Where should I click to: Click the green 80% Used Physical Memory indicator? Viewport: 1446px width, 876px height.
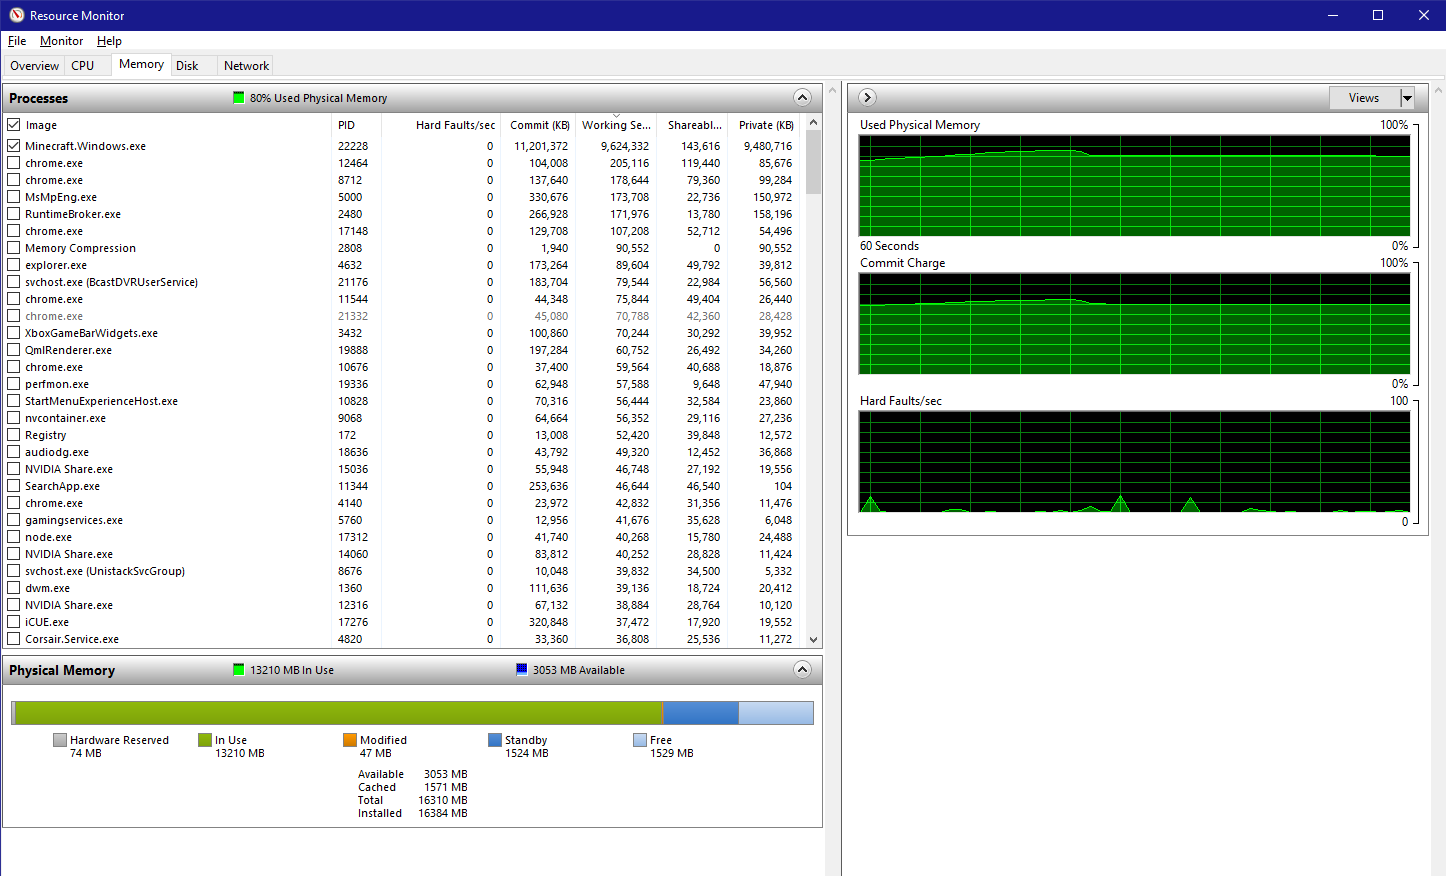pyautogui.click(x=238, y=98)
